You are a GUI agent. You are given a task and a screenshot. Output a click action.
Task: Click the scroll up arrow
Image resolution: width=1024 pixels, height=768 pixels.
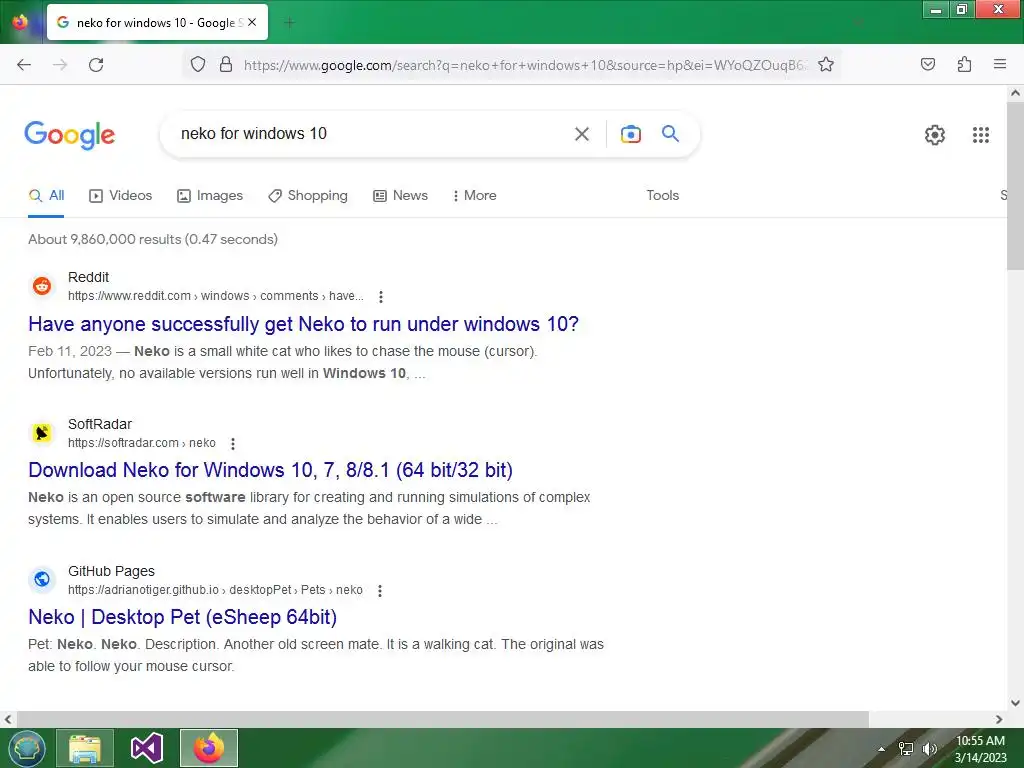1016,93
